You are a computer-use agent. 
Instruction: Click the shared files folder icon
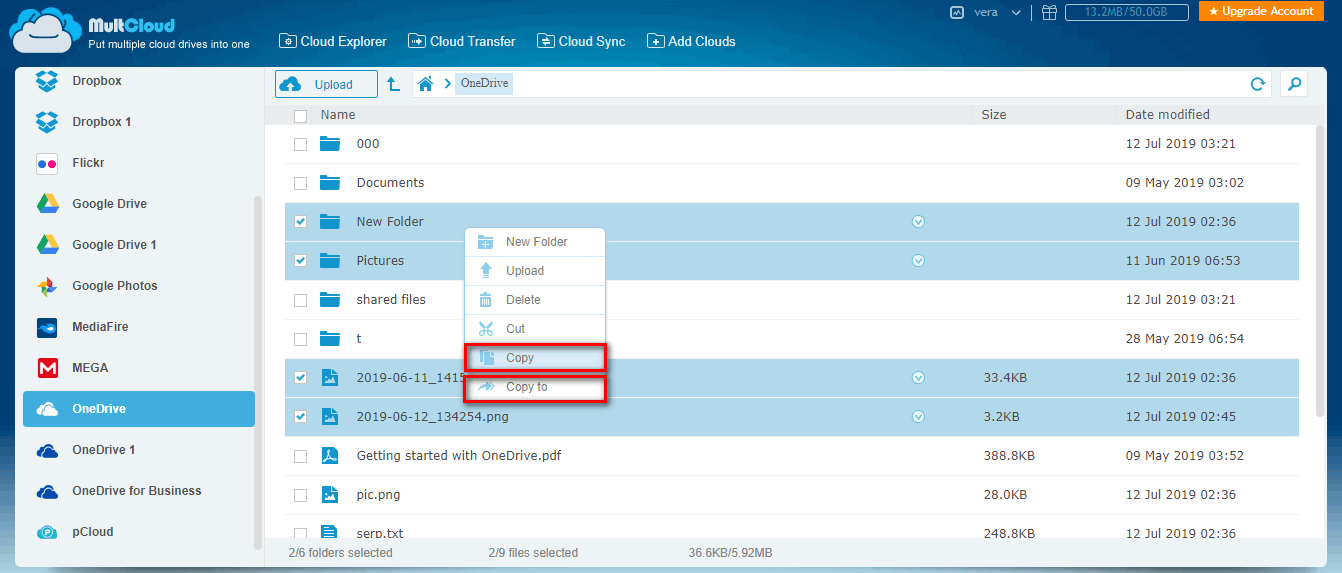pyautogui.click(x=330, y=299)
